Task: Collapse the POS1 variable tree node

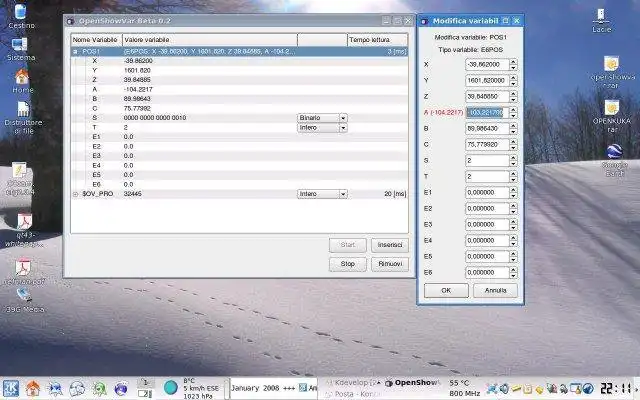Action: pos(75,52)
